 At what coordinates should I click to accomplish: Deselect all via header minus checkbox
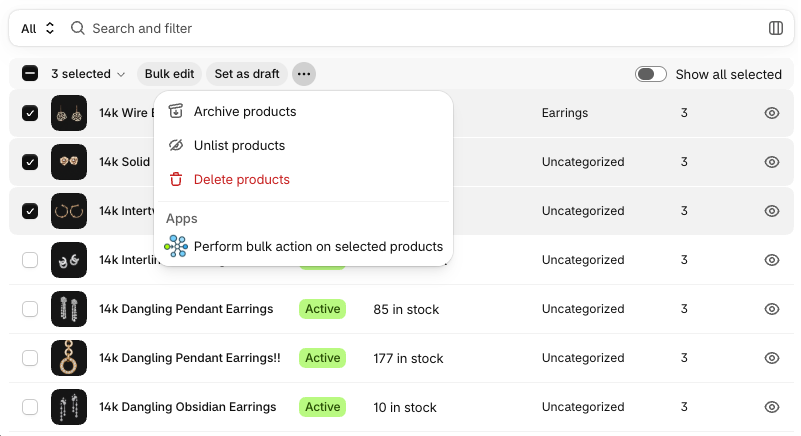pos(30,74)
